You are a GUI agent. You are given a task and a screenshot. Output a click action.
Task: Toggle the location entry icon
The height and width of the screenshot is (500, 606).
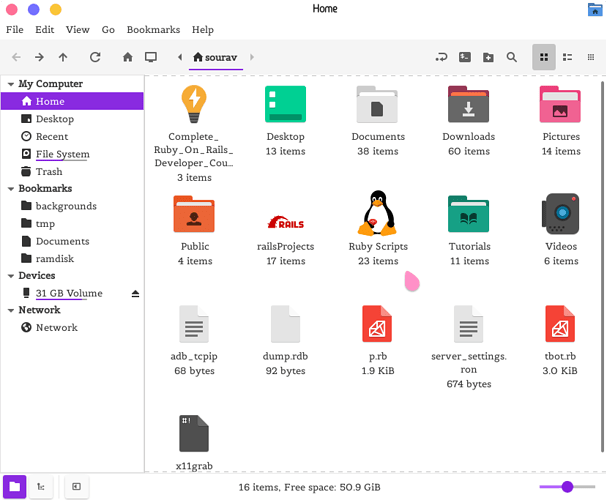441,58
